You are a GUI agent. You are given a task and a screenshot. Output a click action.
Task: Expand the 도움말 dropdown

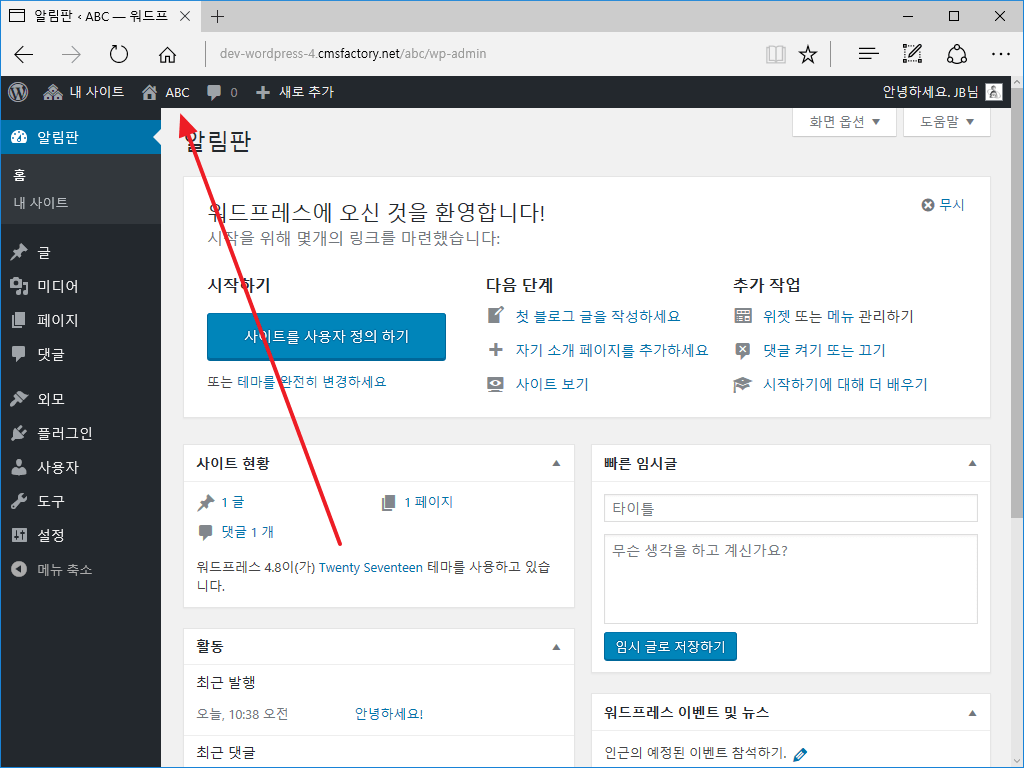(x=946, y=122)
